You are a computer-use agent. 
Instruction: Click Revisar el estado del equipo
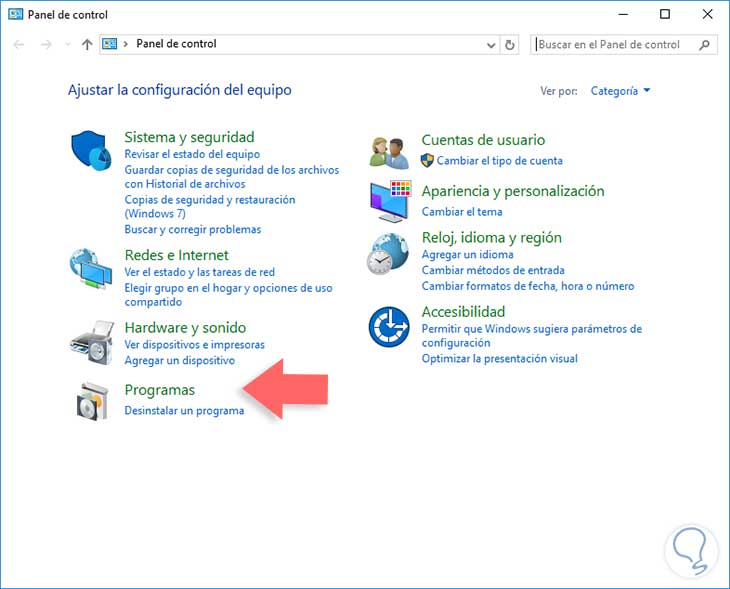(x=192, y=154)
